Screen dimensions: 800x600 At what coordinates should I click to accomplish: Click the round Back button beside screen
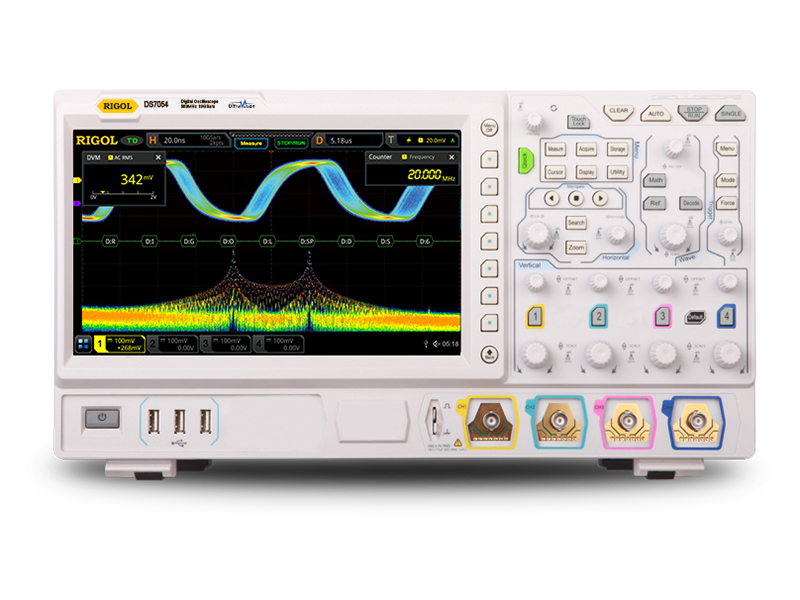click(489, 354)
